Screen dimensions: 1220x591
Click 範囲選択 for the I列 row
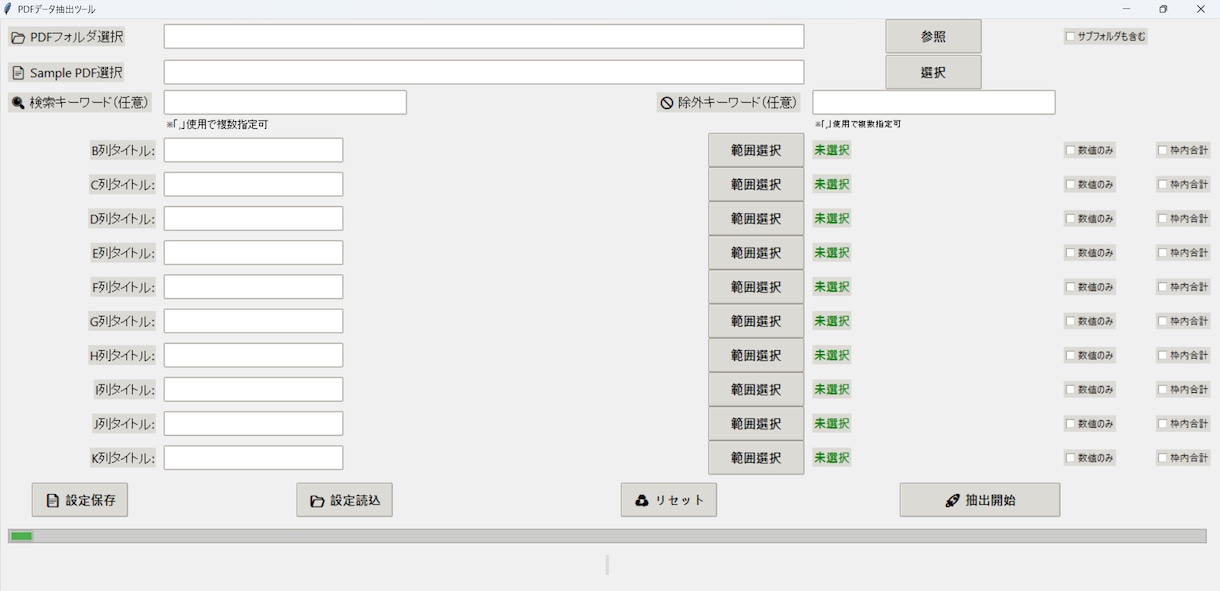(756, 389)
